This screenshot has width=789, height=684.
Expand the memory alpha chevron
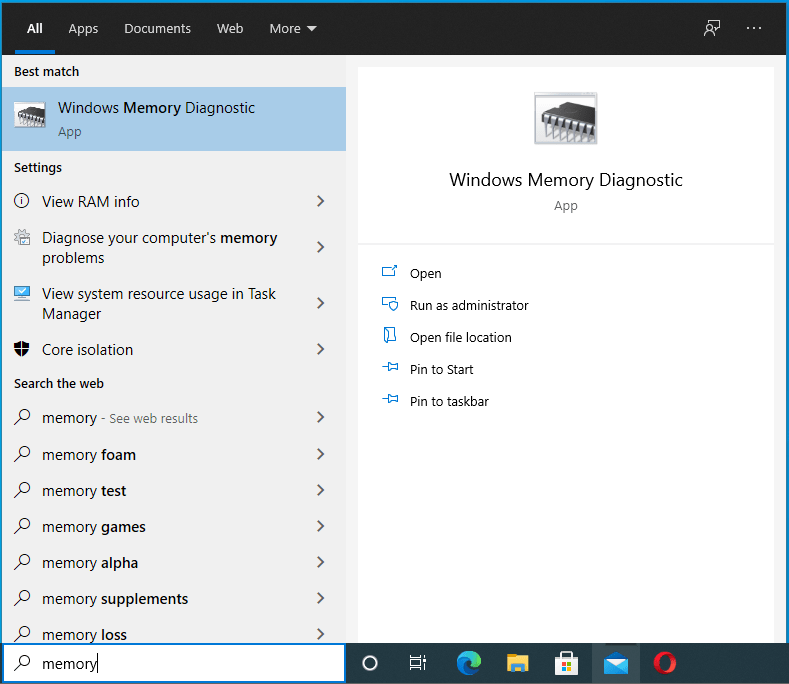[321, 562]
